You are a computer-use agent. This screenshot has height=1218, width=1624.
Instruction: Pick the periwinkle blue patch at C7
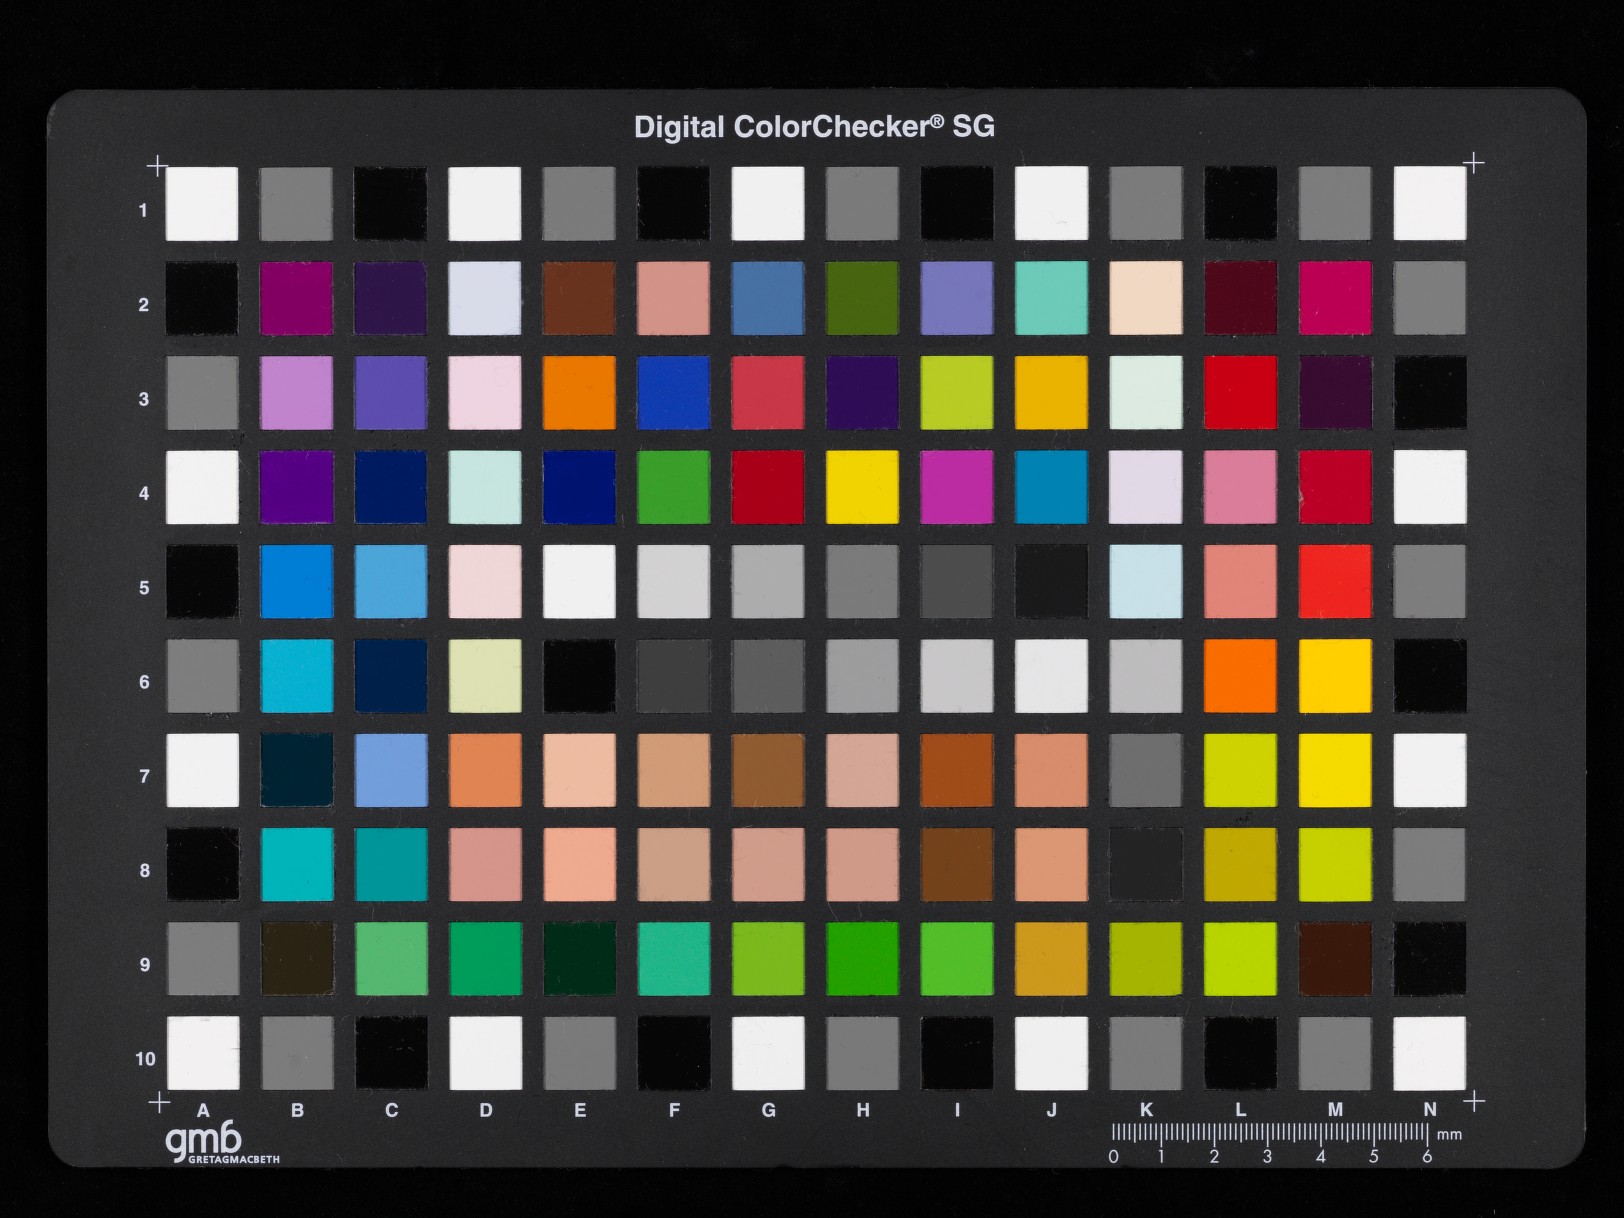pos(391,770)
